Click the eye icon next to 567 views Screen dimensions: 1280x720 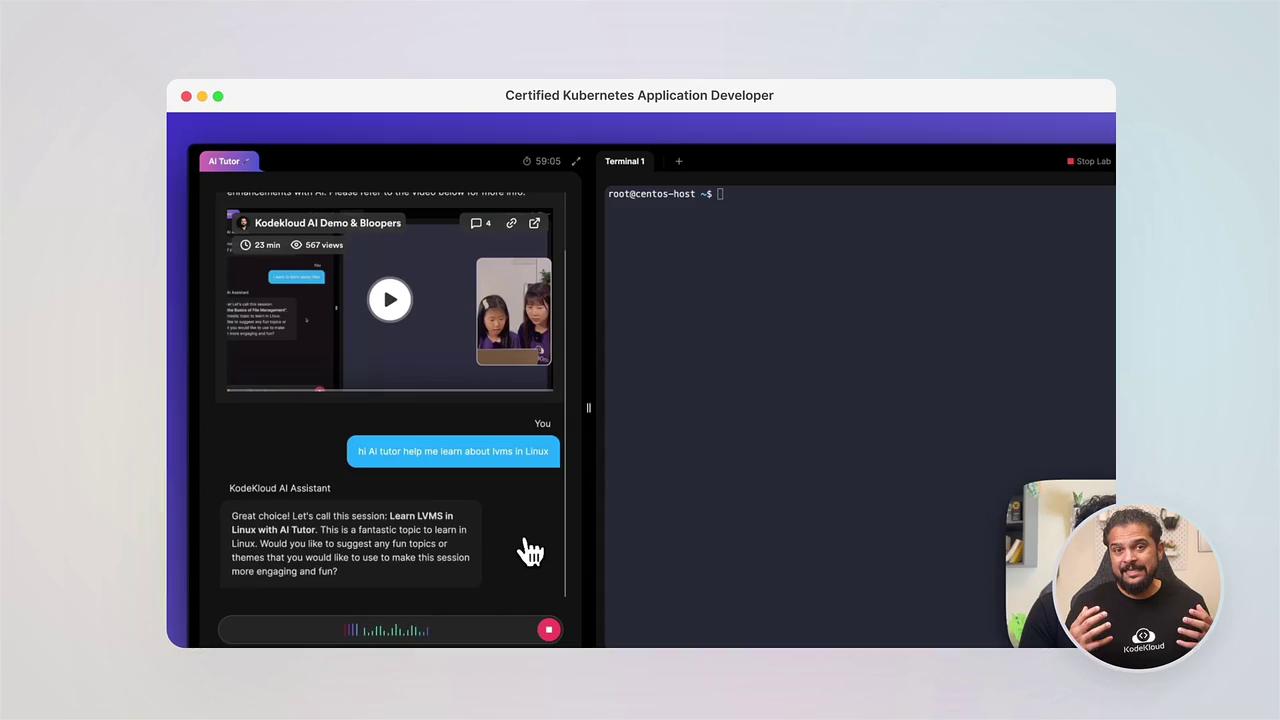(296, 245)
